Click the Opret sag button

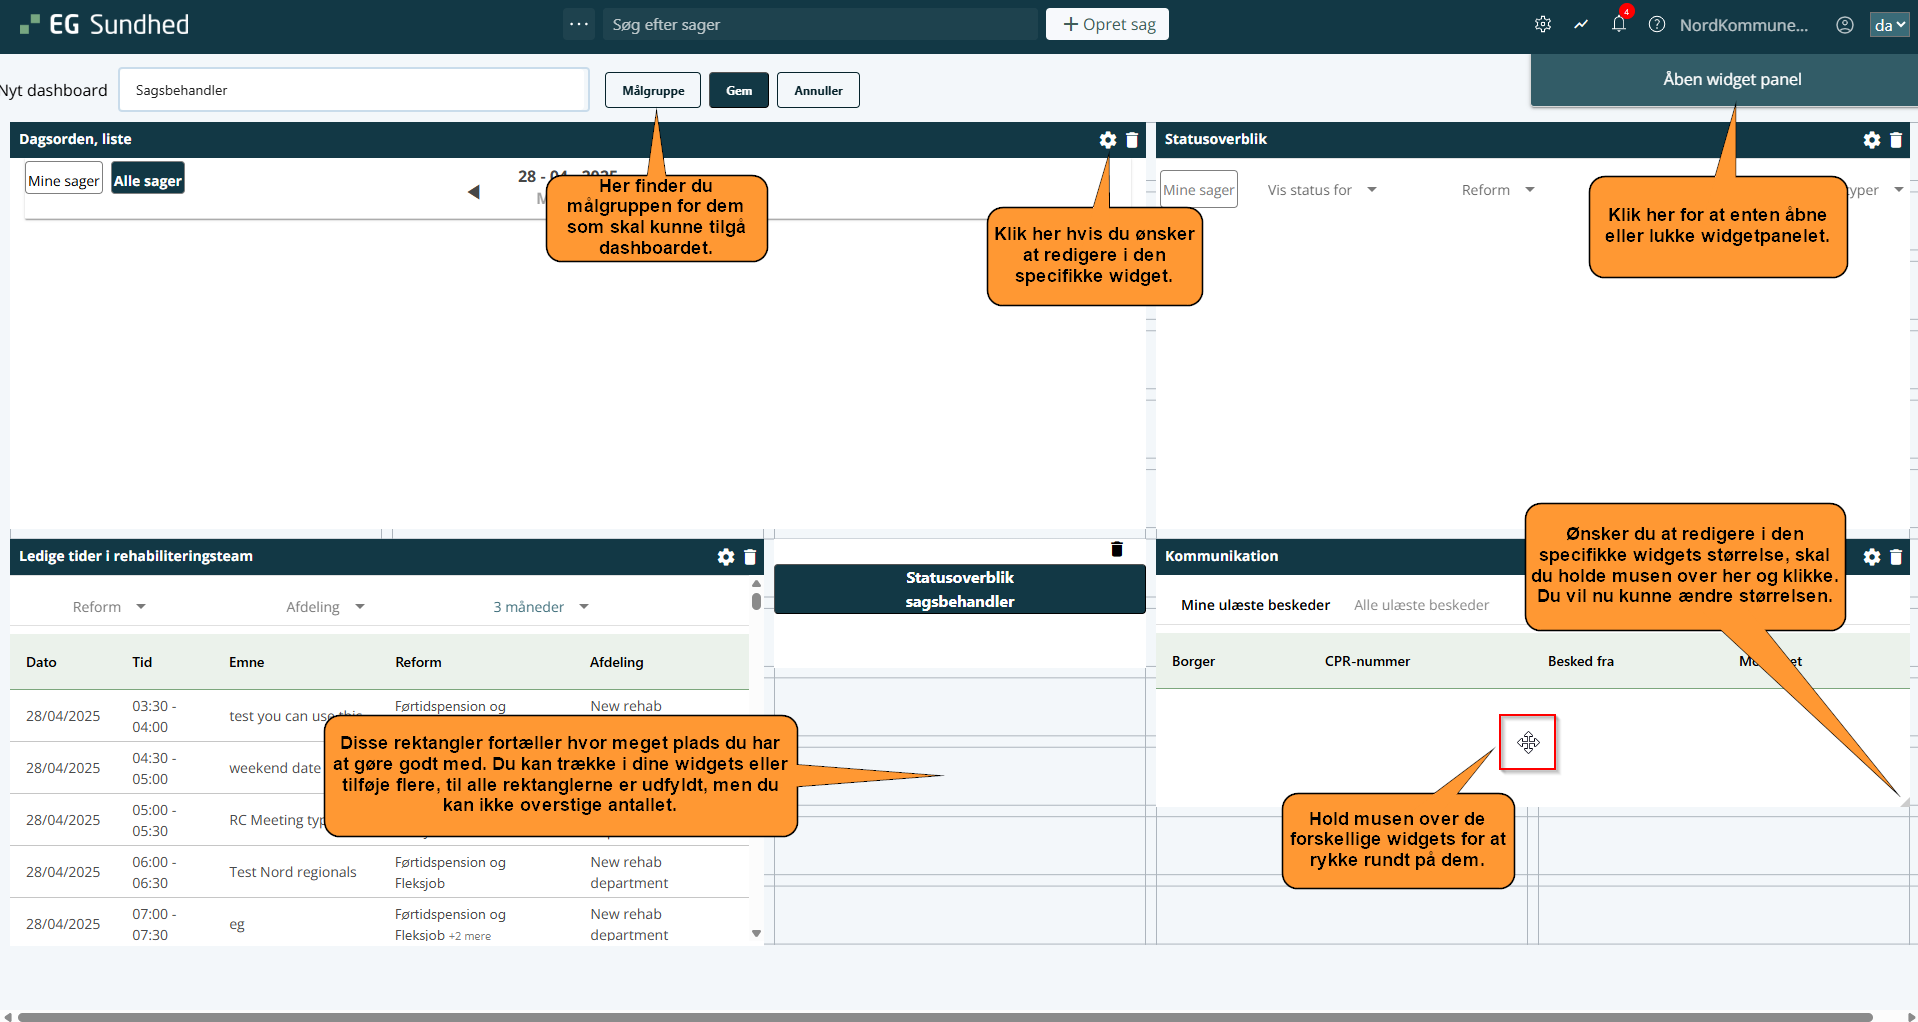click(x=1107, y=24)
